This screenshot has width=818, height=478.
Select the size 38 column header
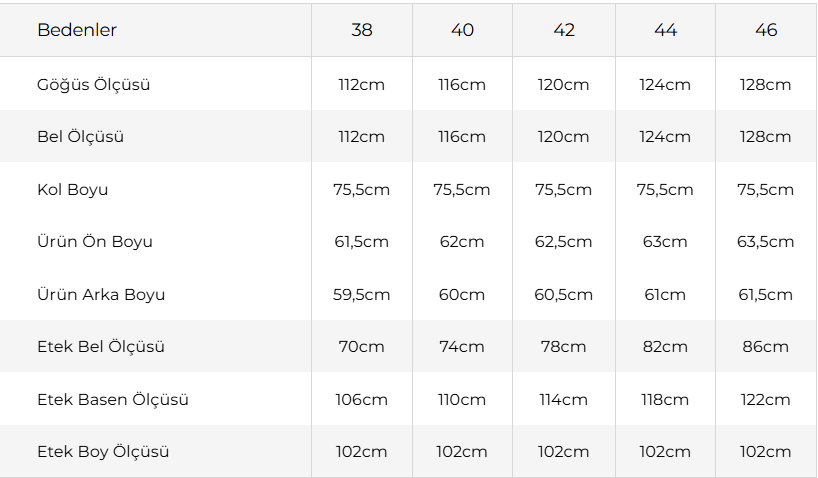click(x=362, y=30)
